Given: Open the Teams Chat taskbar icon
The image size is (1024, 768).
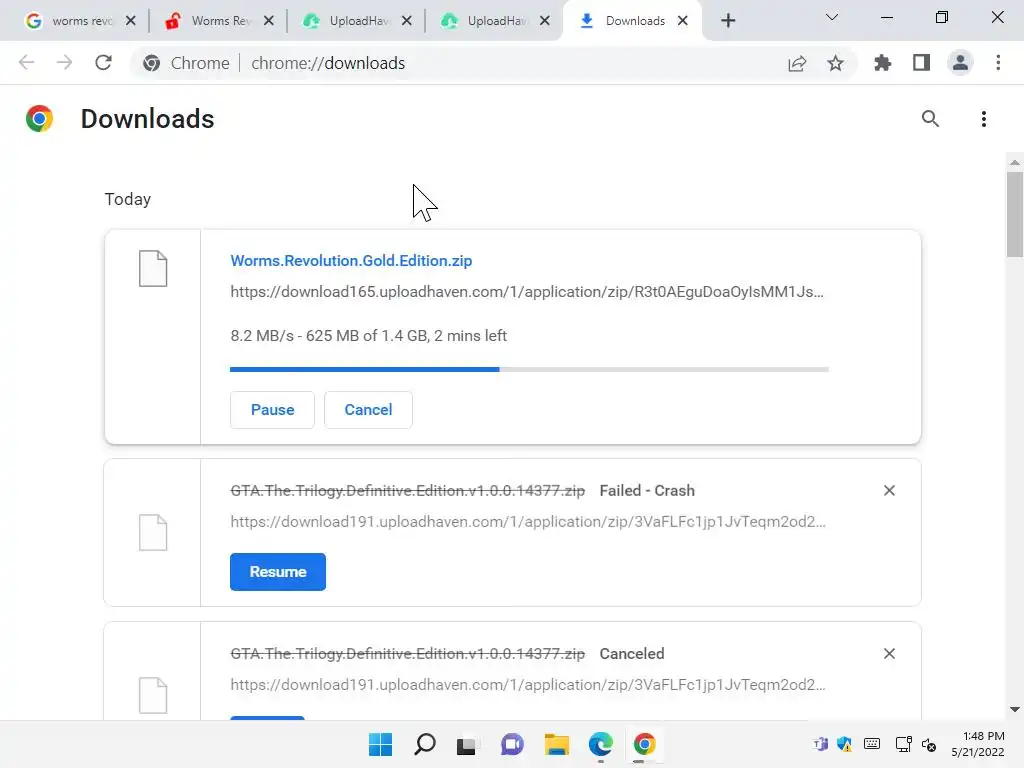Looking at the screenshot, I should click(x=512, y=744).
